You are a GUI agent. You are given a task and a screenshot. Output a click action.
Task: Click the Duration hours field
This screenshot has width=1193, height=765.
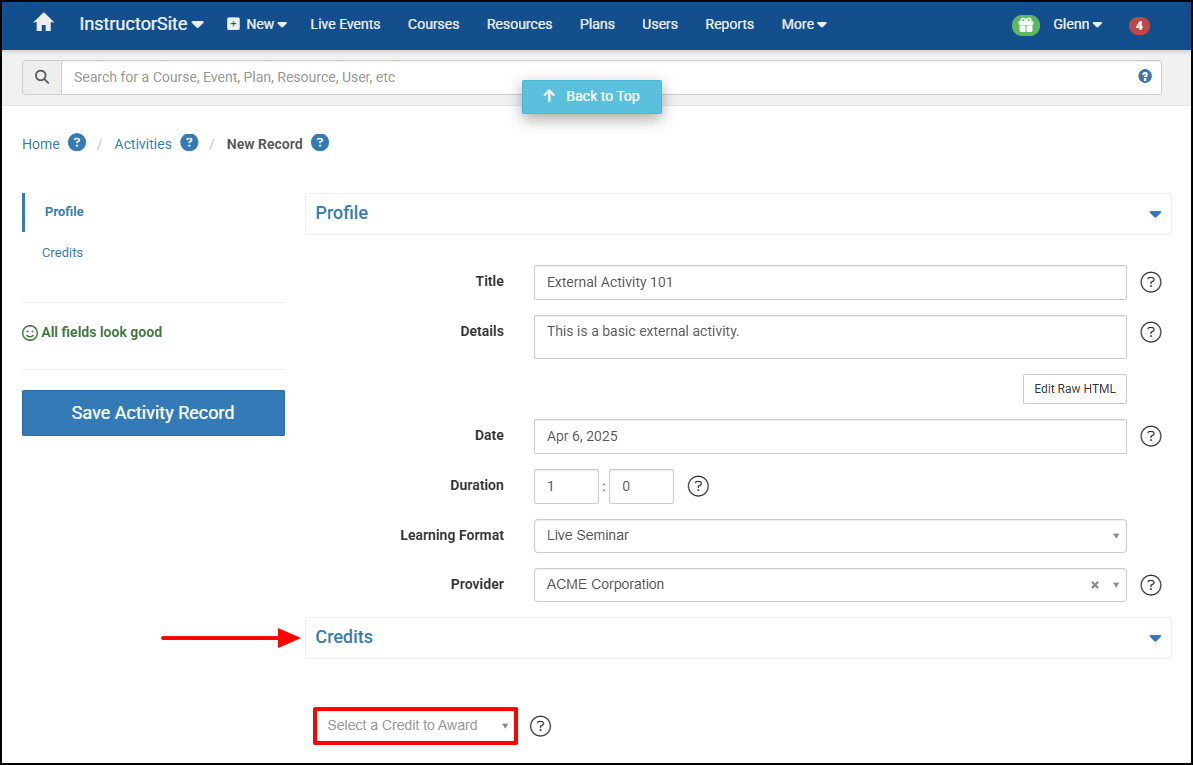point(566,486)
